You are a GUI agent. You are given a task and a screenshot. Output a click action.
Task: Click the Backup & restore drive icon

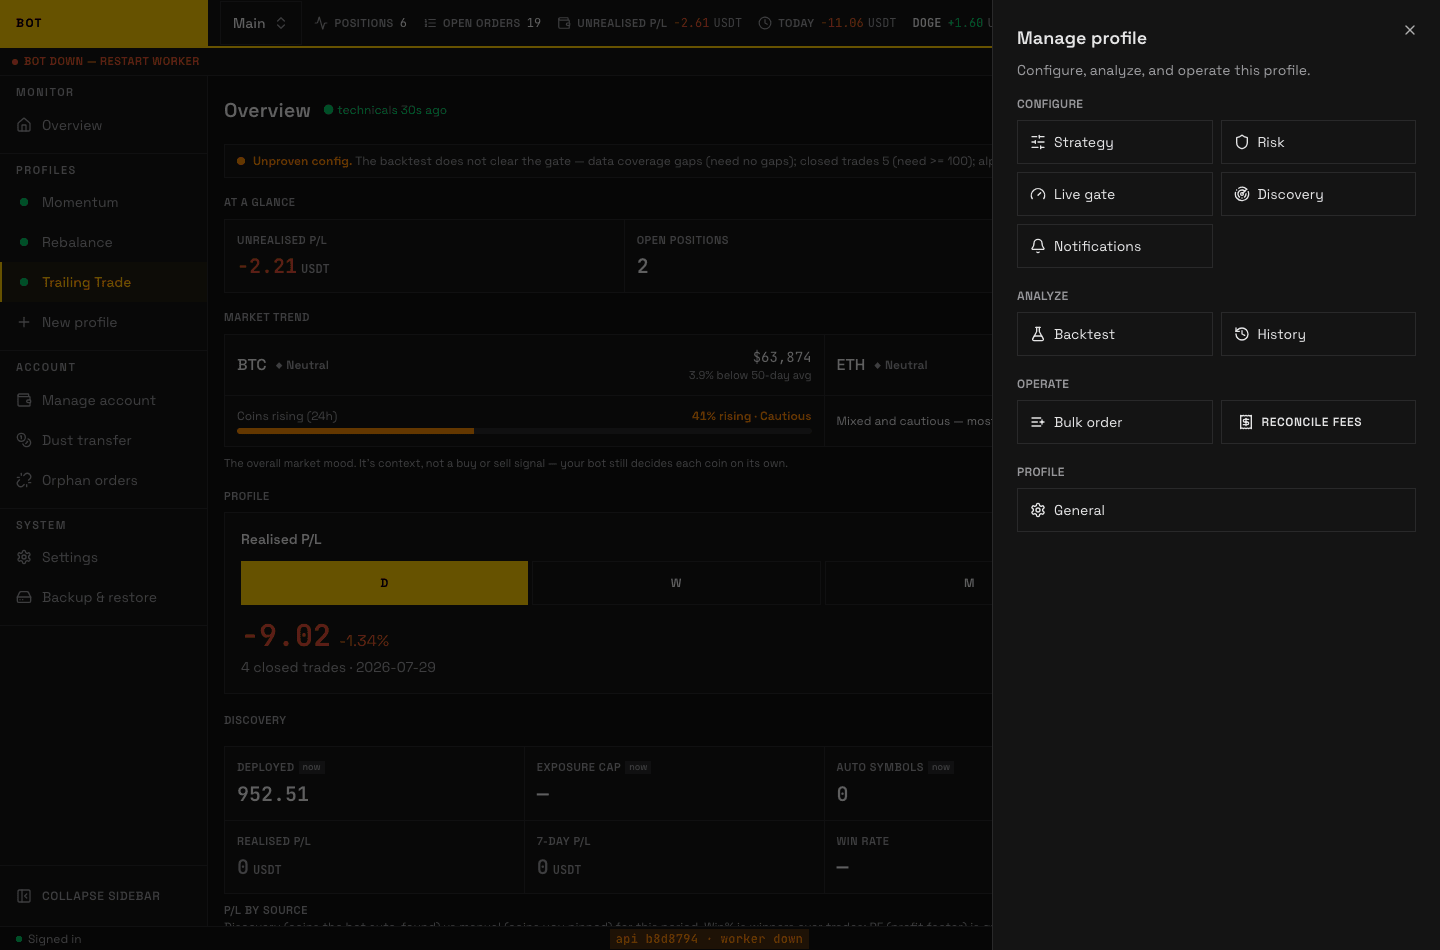pos(24,597)
